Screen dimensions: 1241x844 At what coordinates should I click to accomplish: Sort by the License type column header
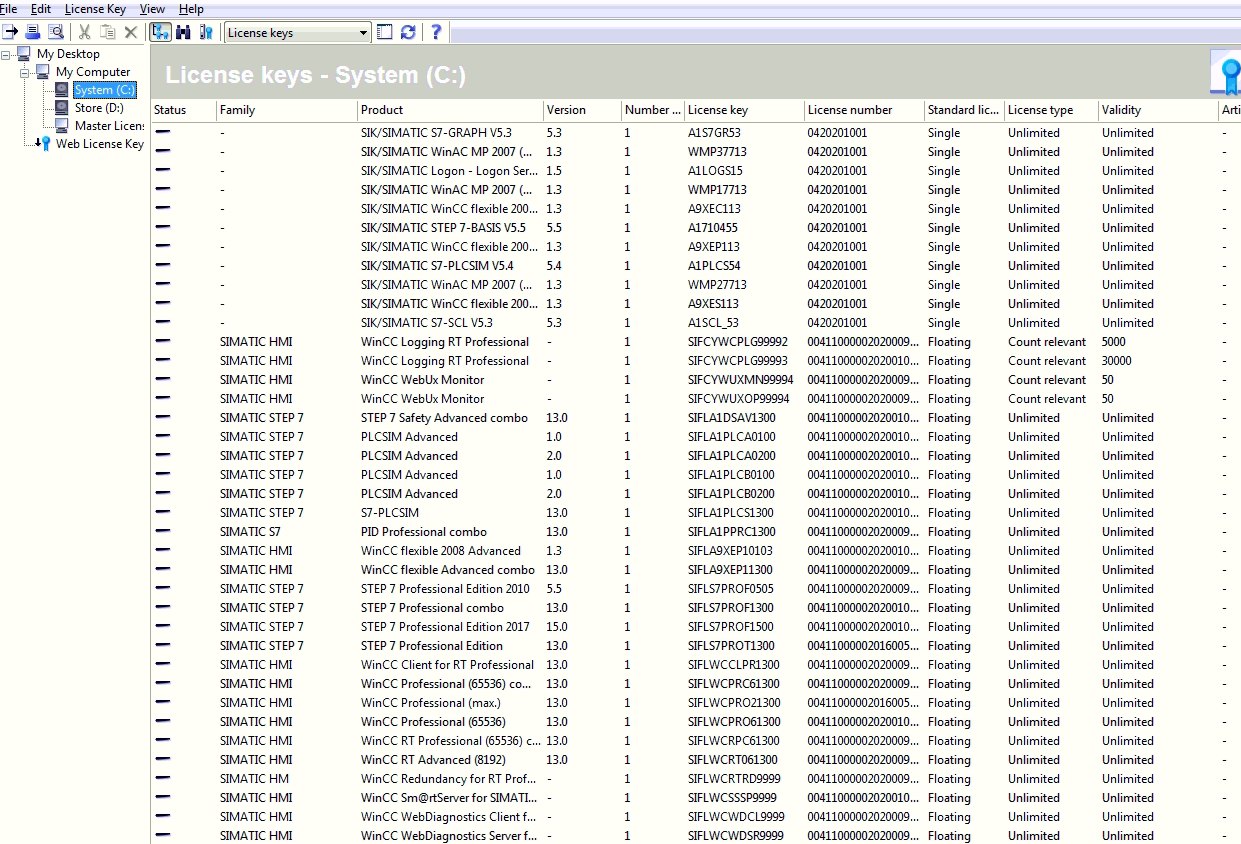click(x=1050, y=110)
